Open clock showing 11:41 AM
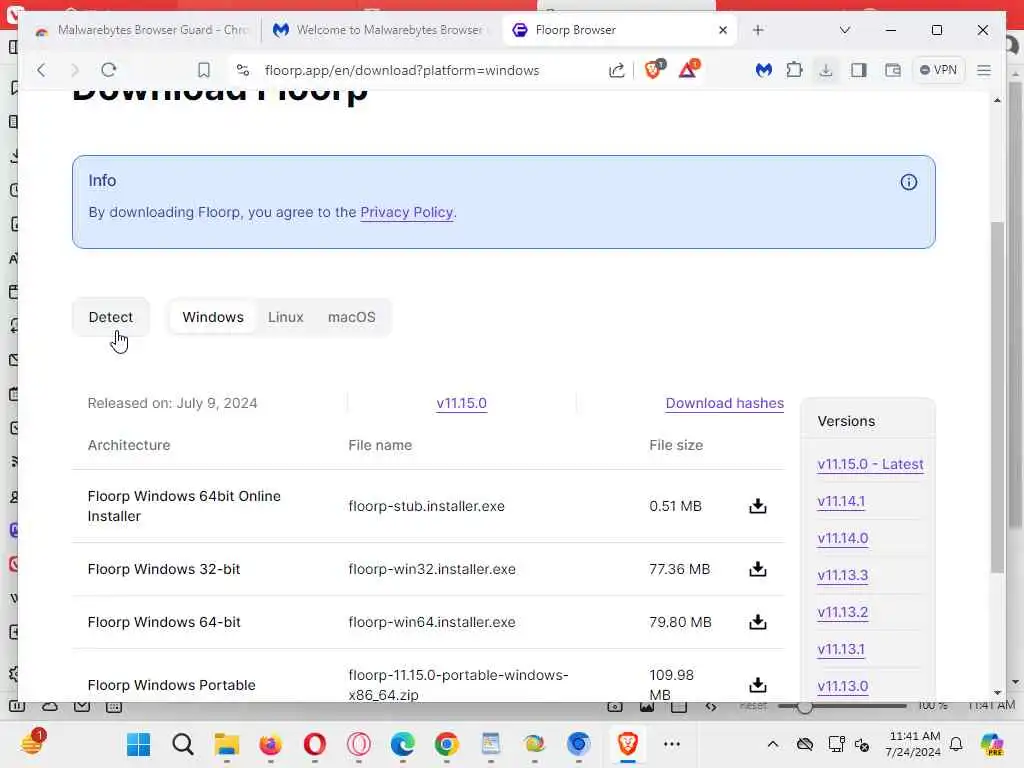Viewport: 1024px width, 768px height. point(914,744)
